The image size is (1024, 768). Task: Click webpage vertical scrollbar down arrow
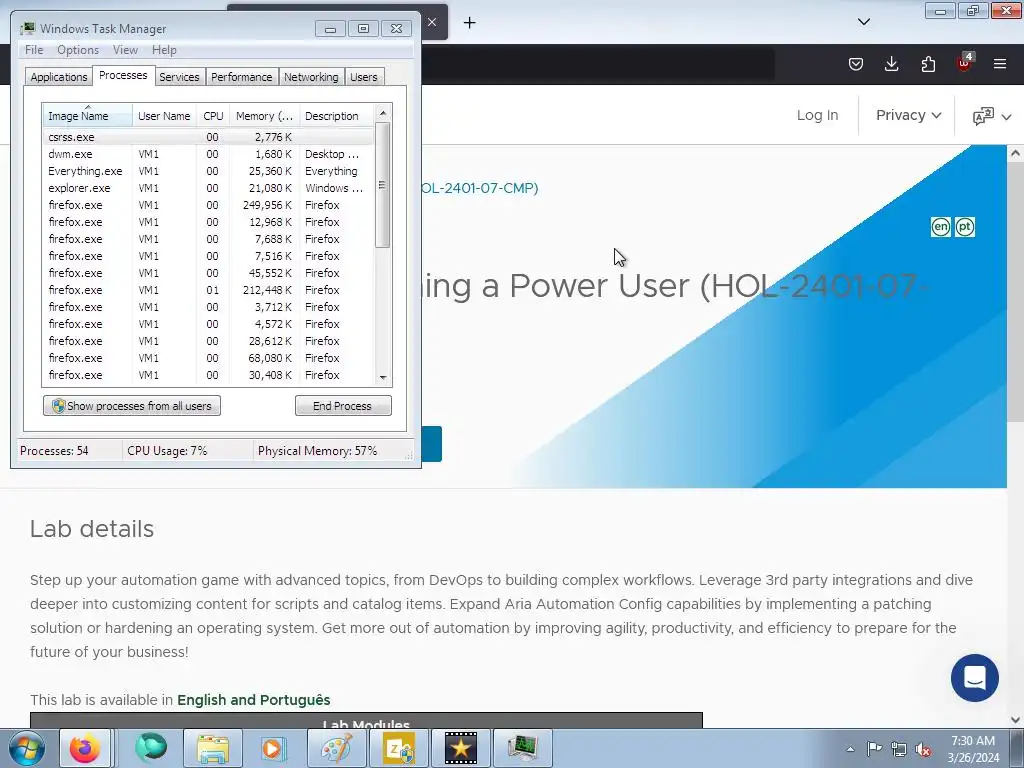[x=1015, y=720]
